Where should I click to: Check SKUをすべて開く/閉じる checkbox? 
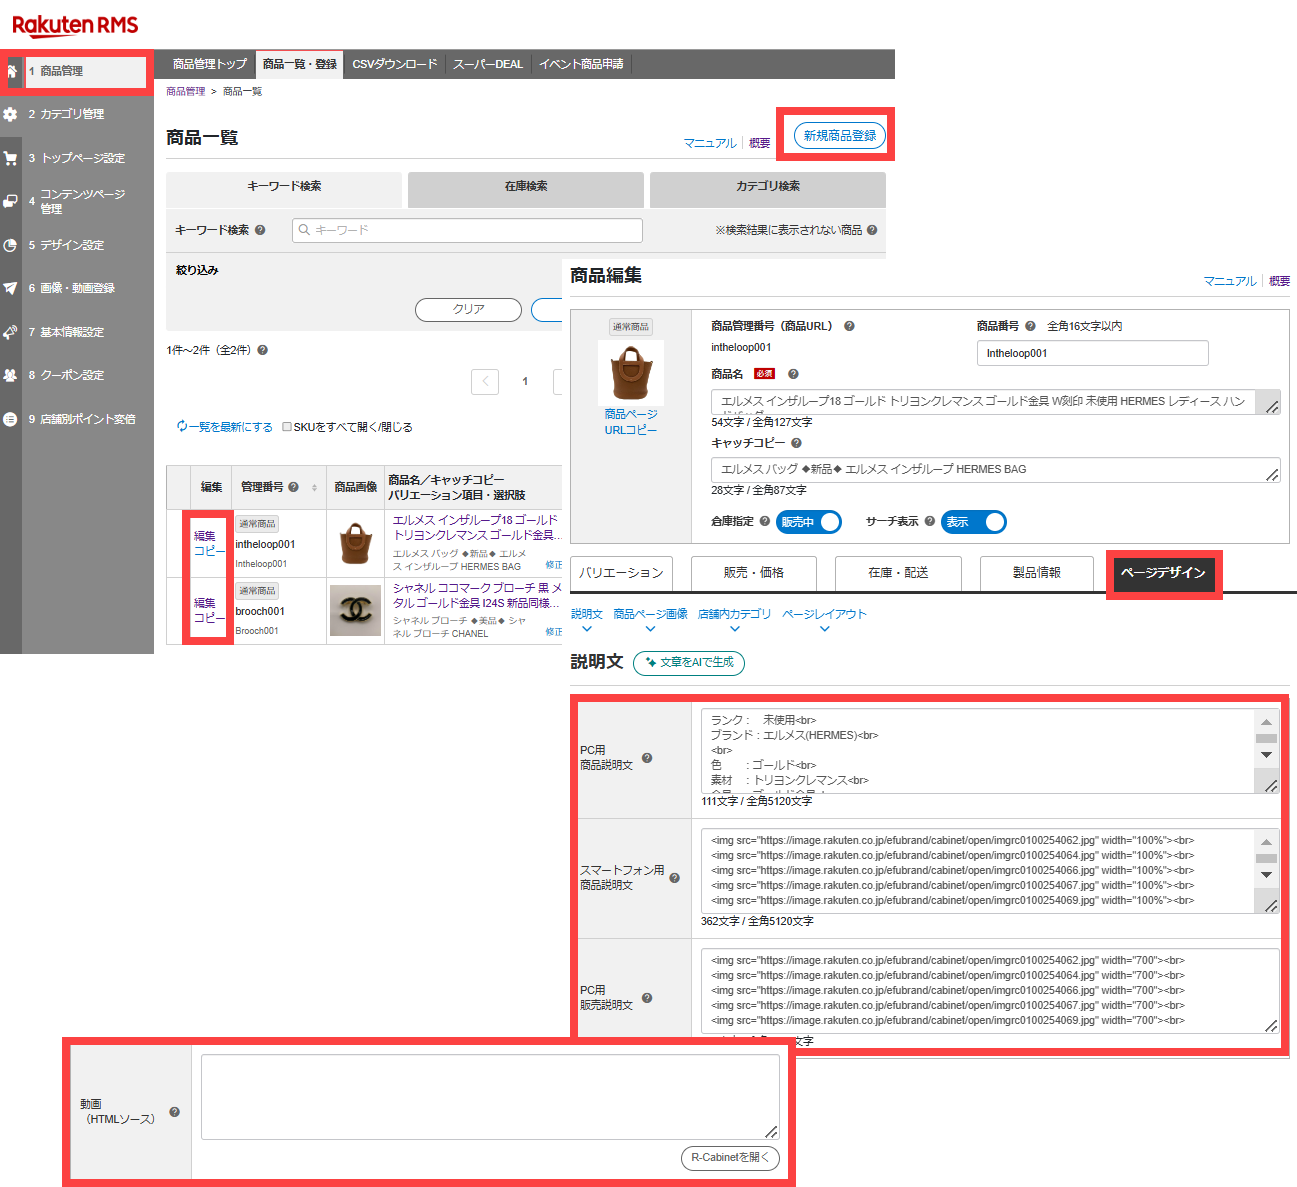pyautogui.click(x=287, y=427)
